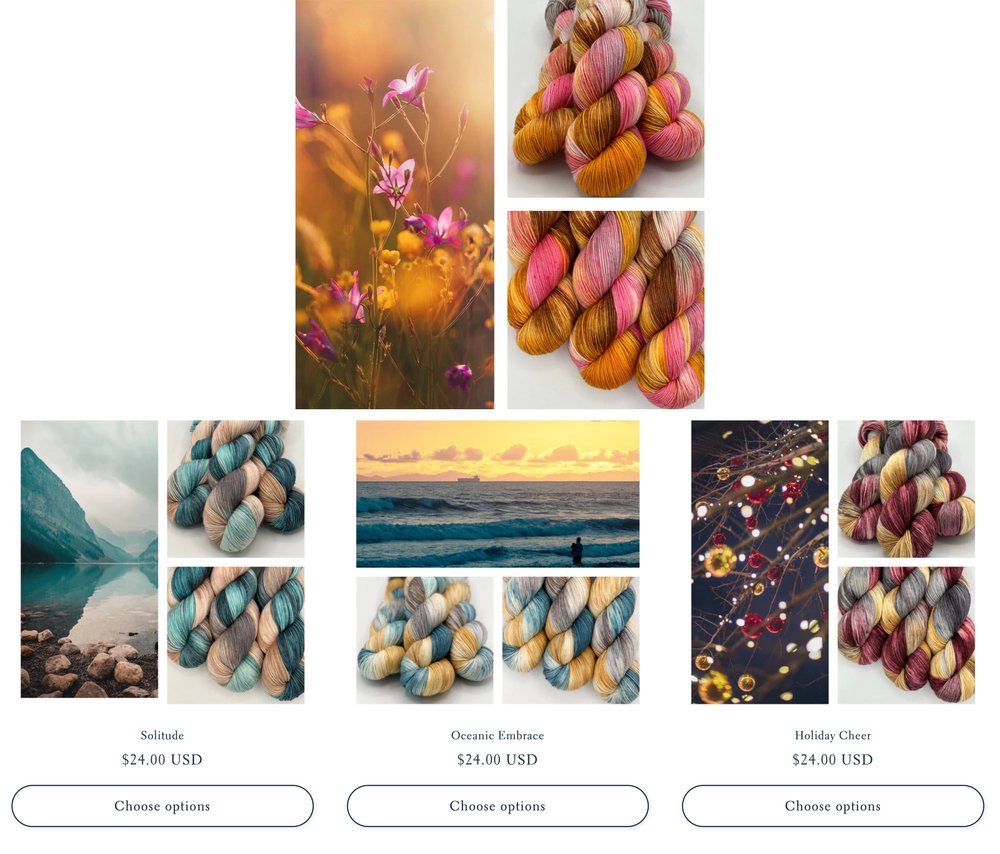Select the upper Solitude teal yarn skein image

point(235,489)
